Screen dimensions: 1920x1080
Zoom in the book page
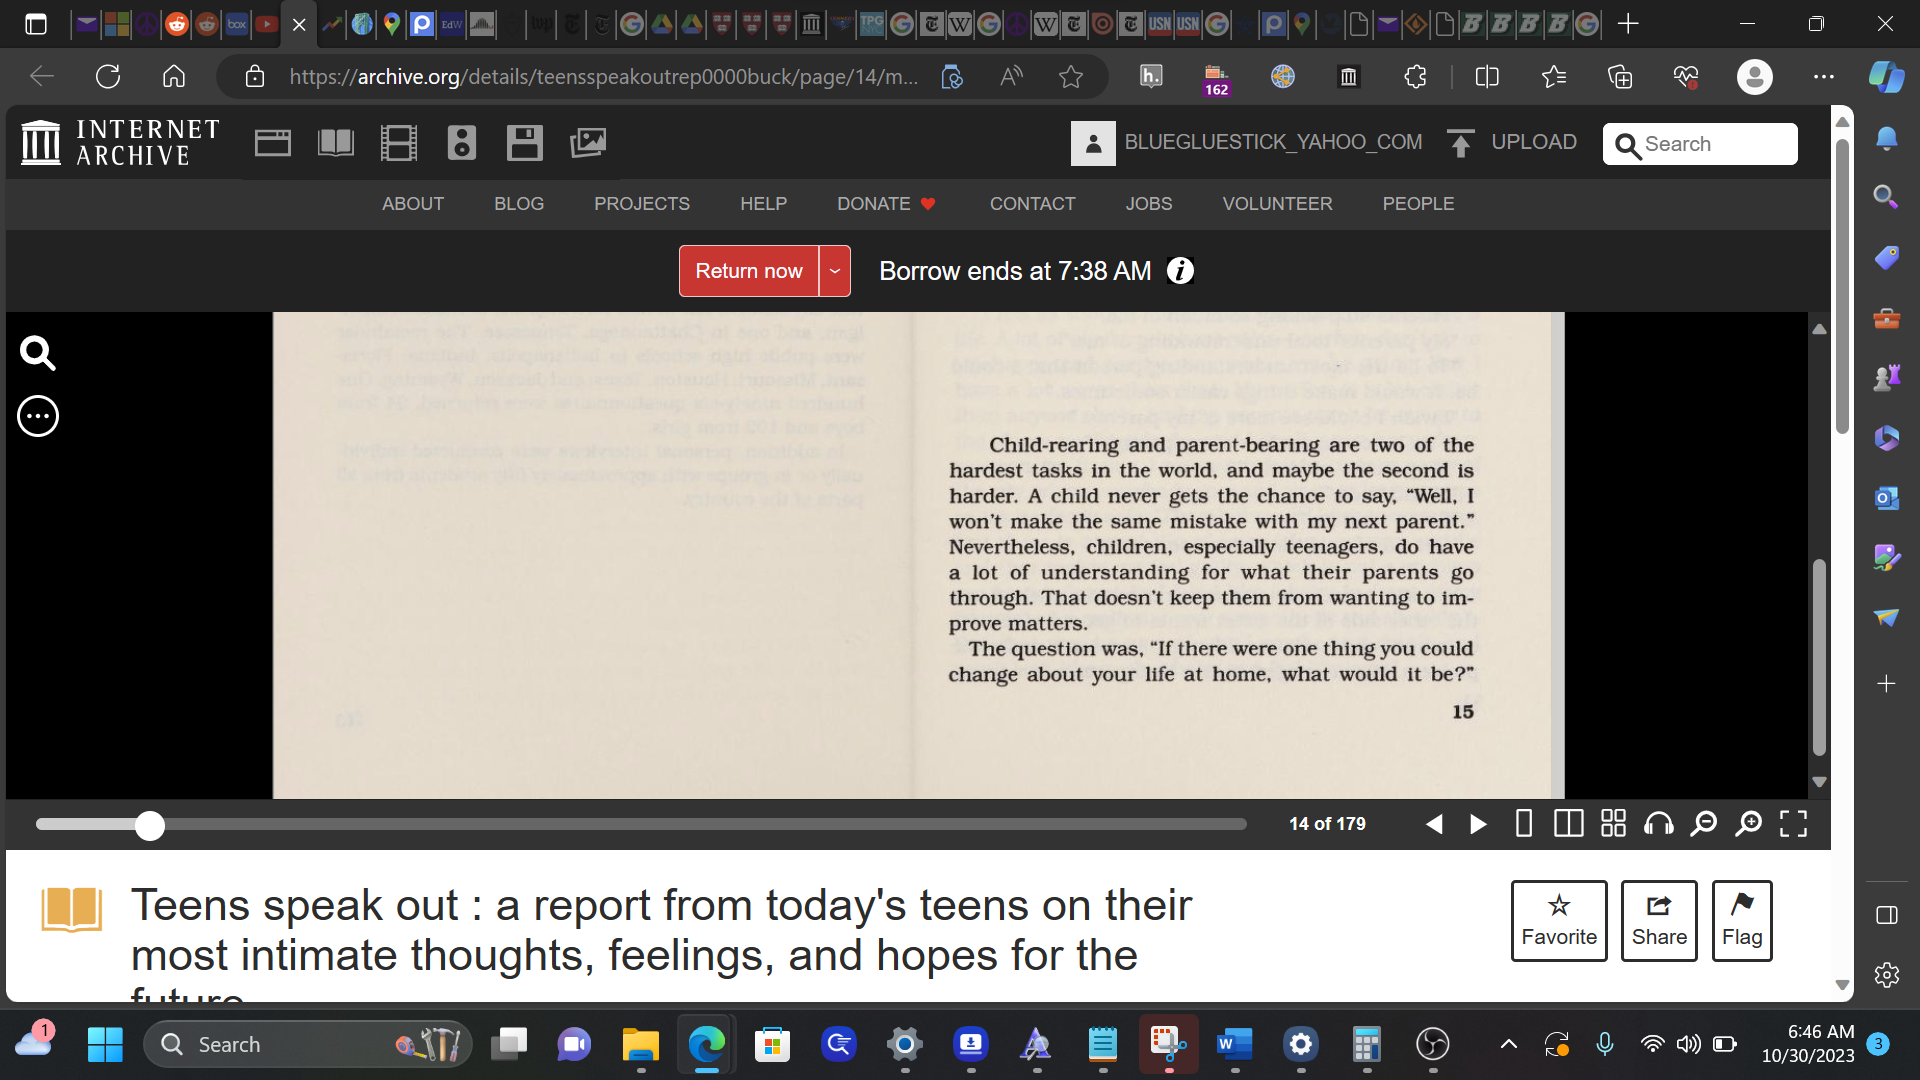pyautogui.click(x=1748, y=823)
